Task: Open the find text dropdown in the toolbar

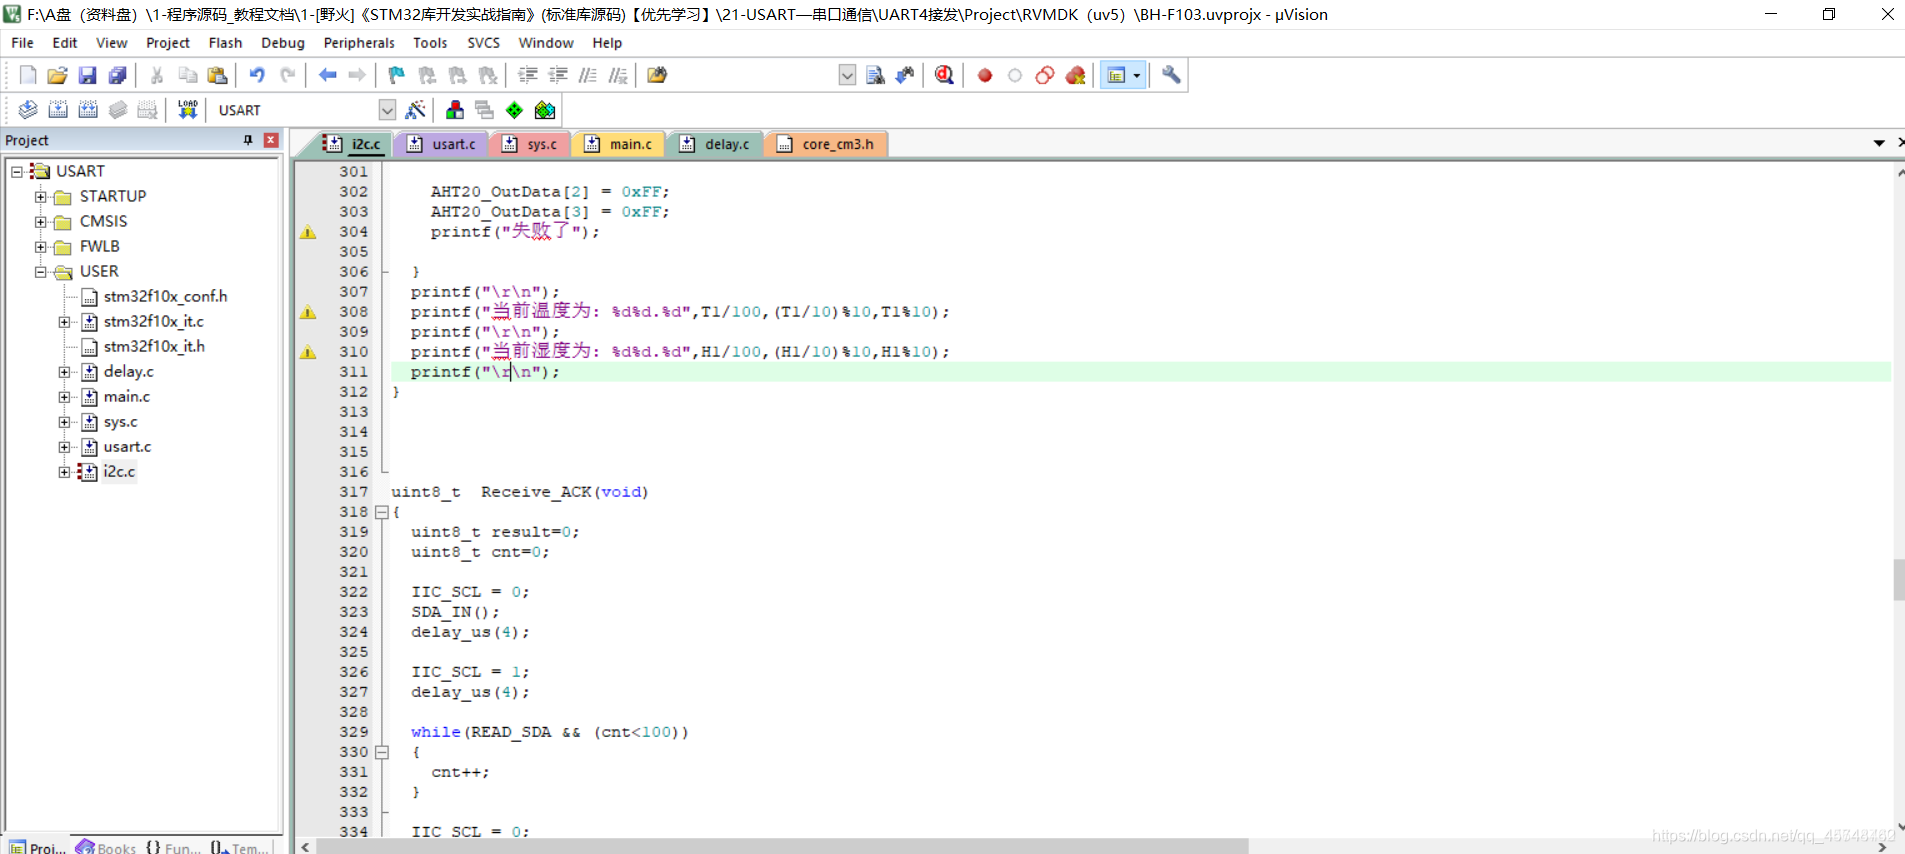Action: (847, 75)
